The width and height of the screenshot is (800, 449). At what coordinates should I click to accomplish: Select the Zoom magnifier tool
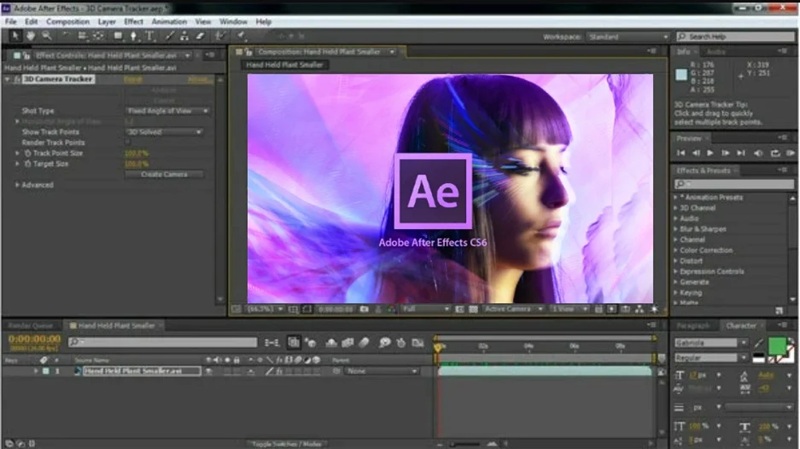pyautogui.click(x=46, y=36)
